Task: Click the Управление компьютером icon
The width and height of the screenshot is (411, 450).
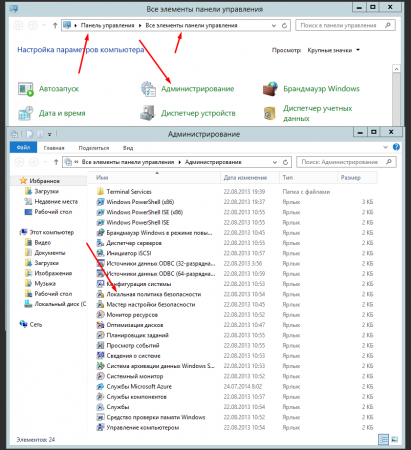Action: [x=100, y=428]
